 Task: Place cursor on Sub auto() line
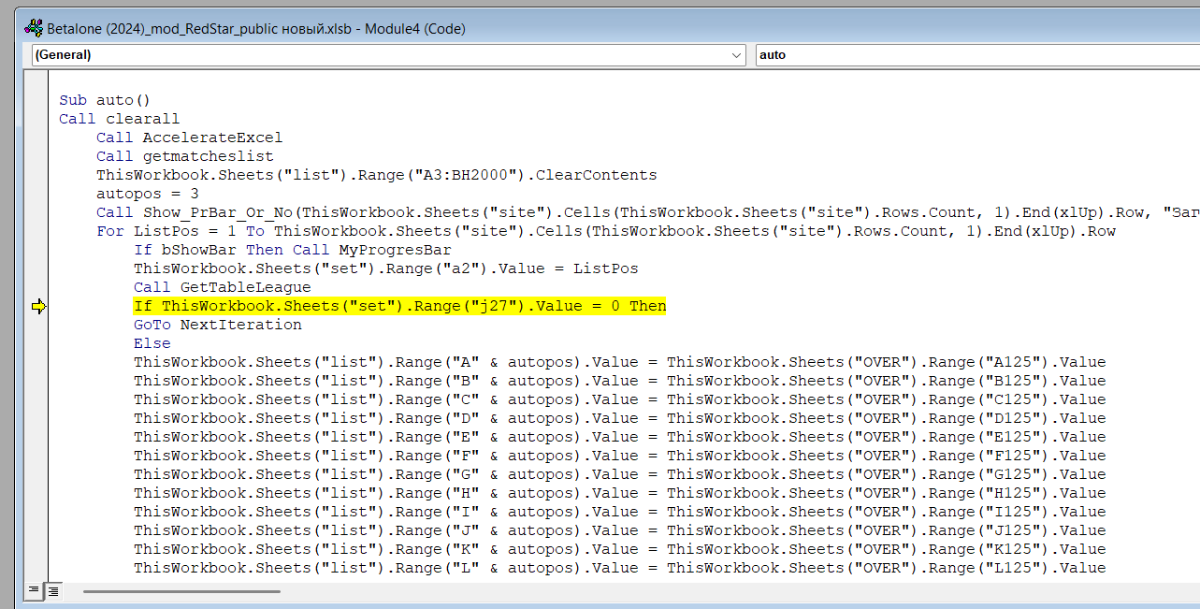click(x=104, y=100)
